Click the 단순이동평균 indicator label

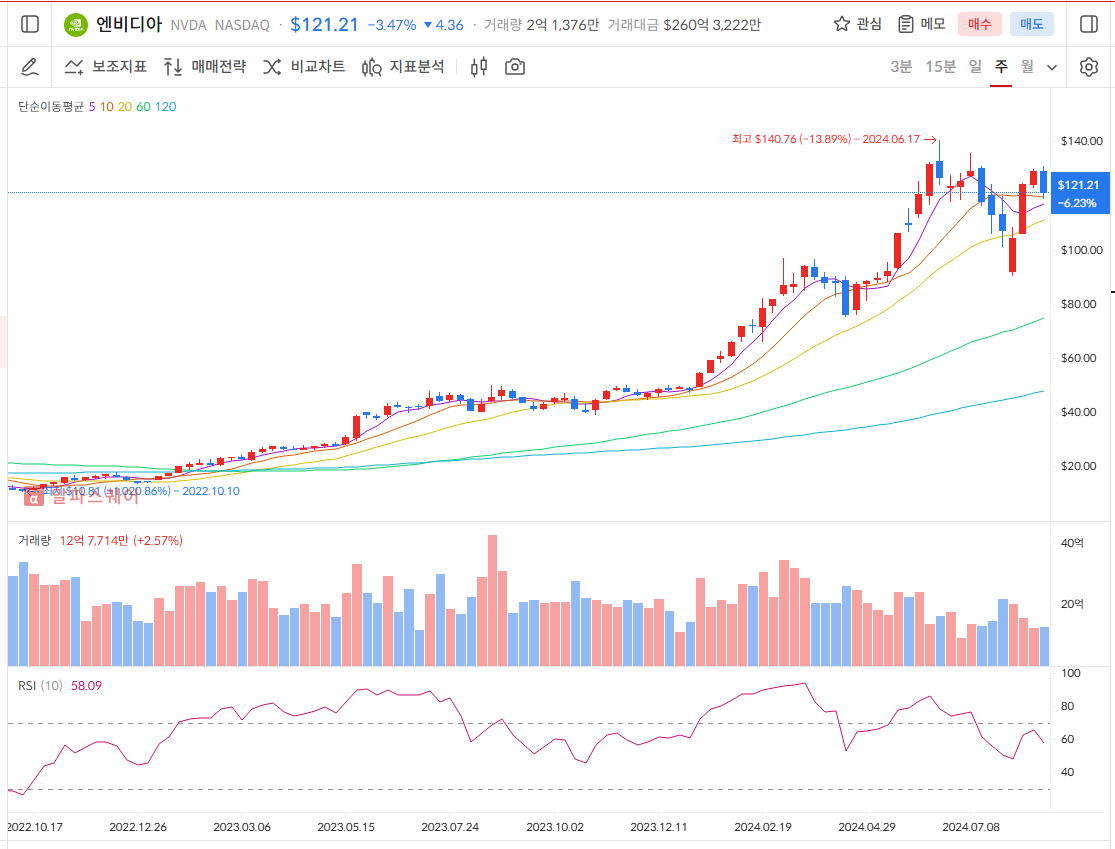click(50, 107)
